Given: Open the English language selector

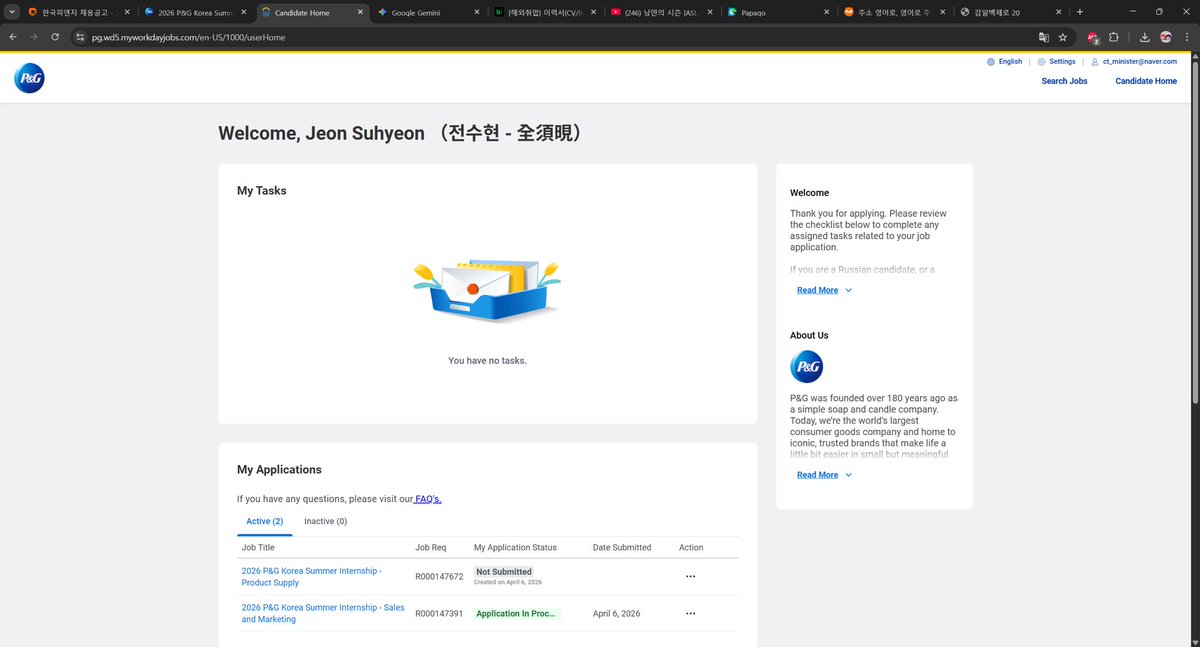Looking at the screenshot, I should pos(1005,62).
